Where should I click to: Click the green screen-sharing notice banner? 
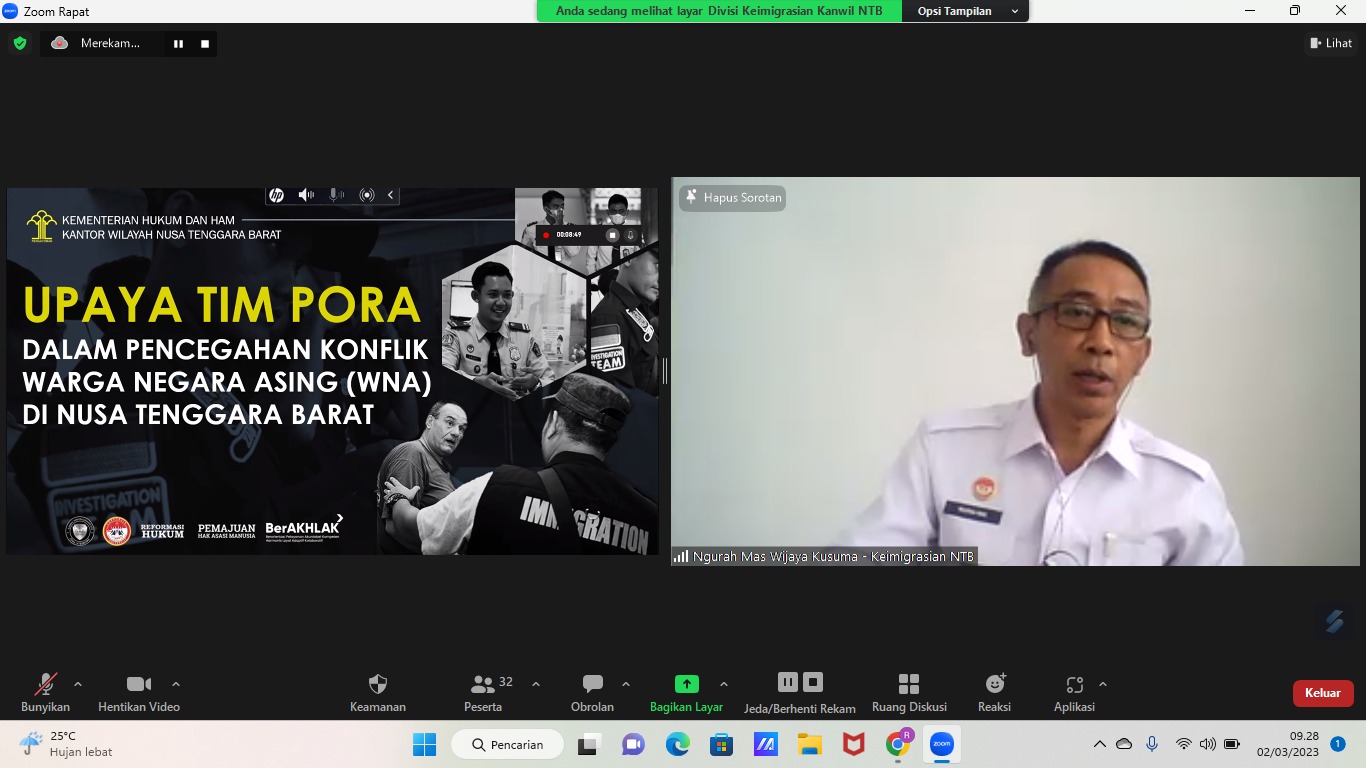click(719, 11)
